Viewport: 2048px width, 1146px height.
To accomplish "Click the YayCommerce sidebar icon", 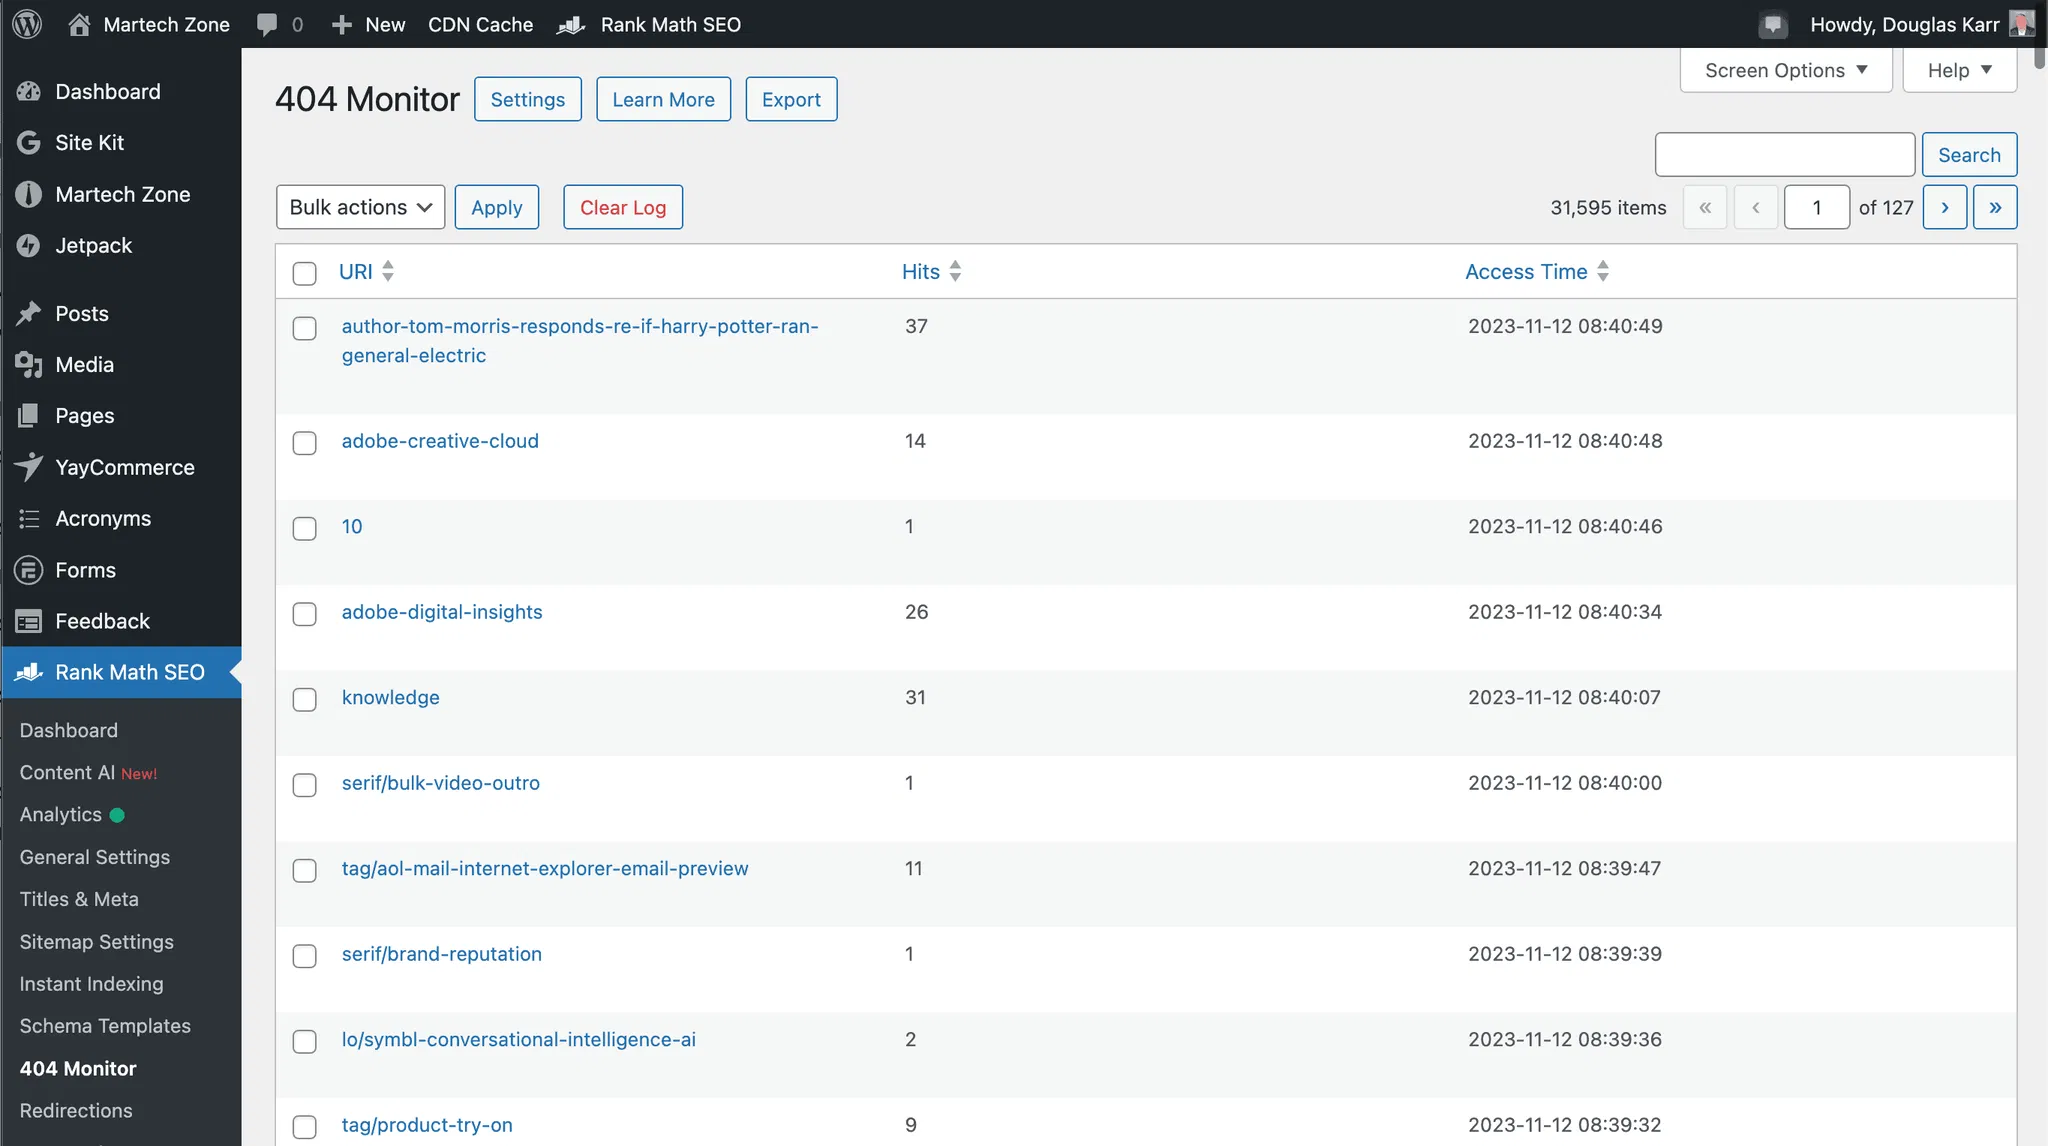I will point(29,467).
